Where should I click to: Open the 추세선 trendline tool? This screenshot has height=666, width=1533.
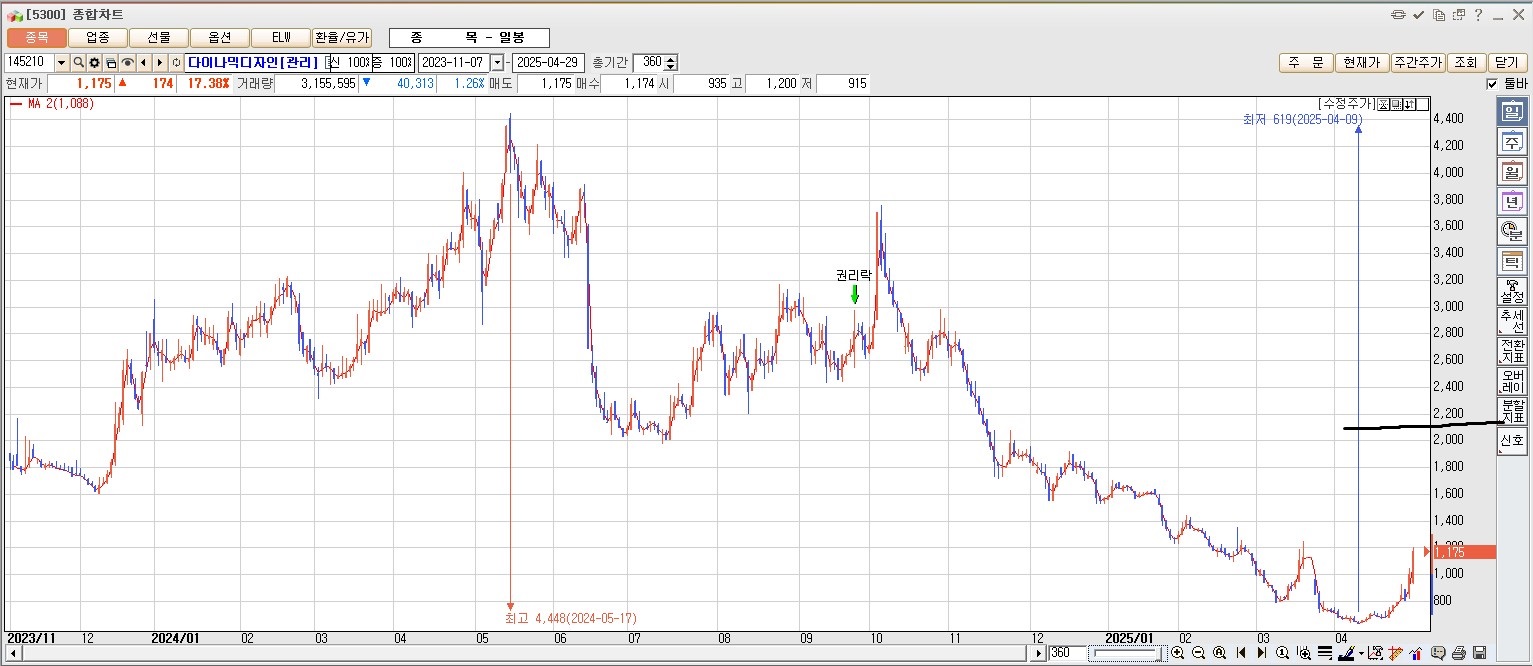point(1511,321)
